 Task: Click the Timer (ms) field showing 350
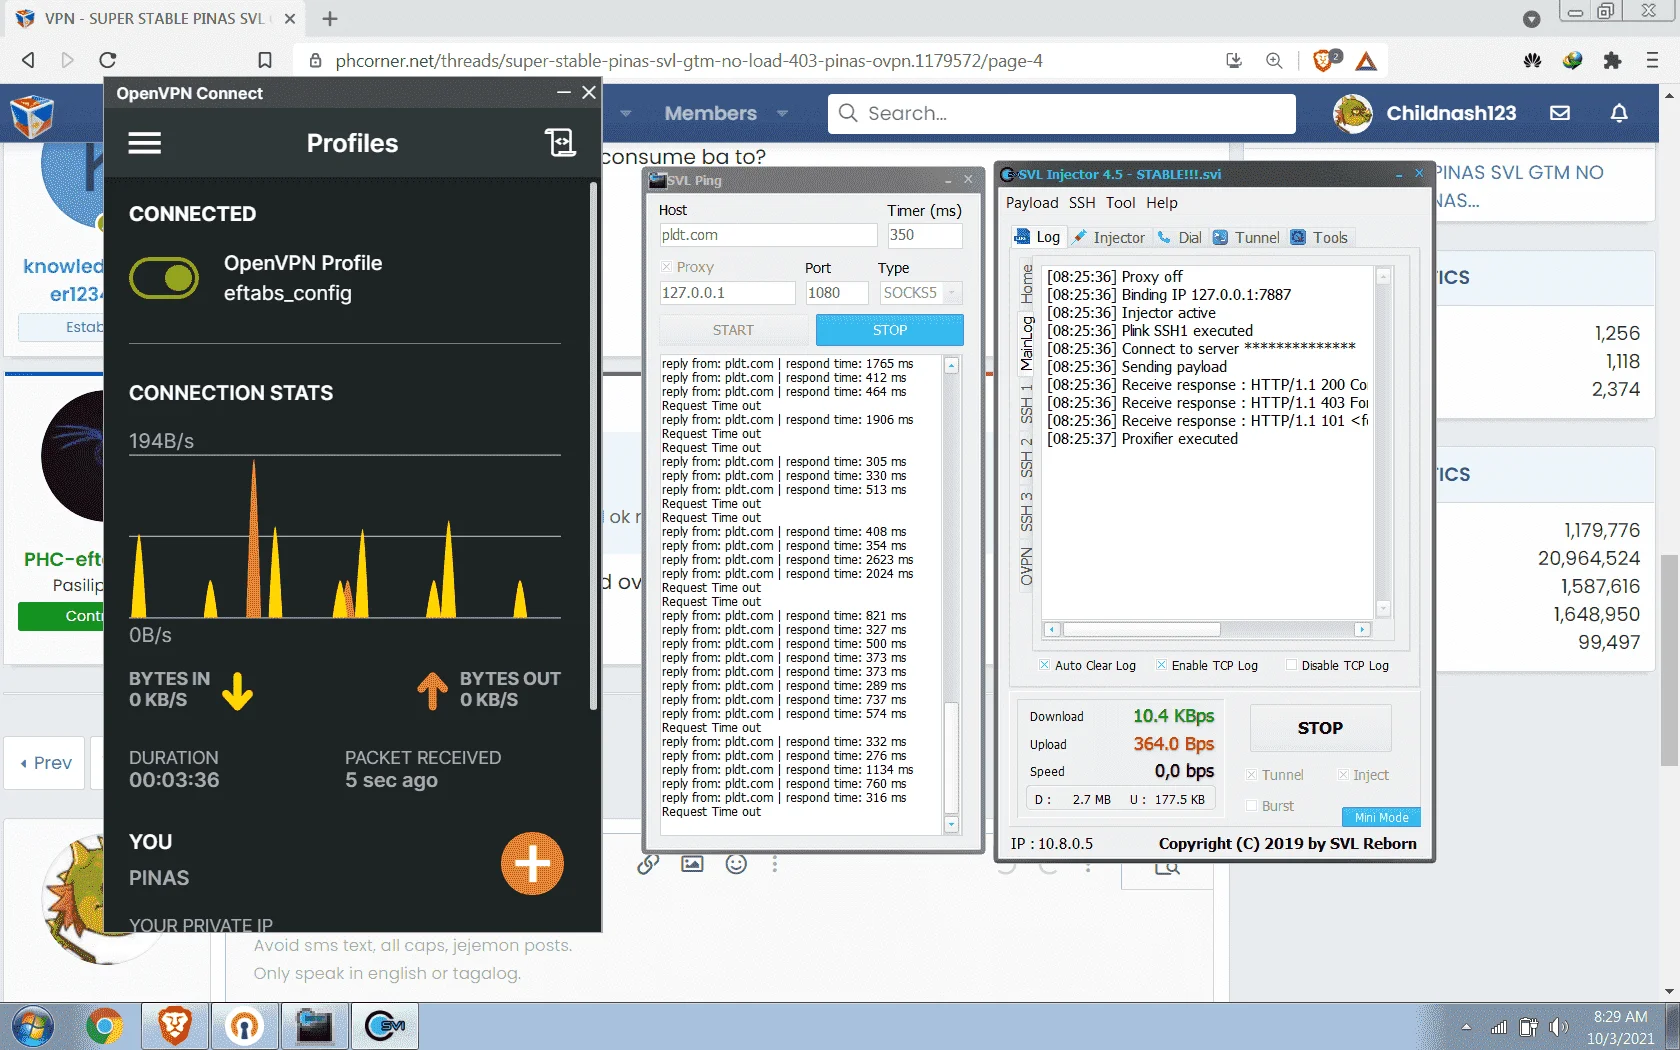click(925, 235)
